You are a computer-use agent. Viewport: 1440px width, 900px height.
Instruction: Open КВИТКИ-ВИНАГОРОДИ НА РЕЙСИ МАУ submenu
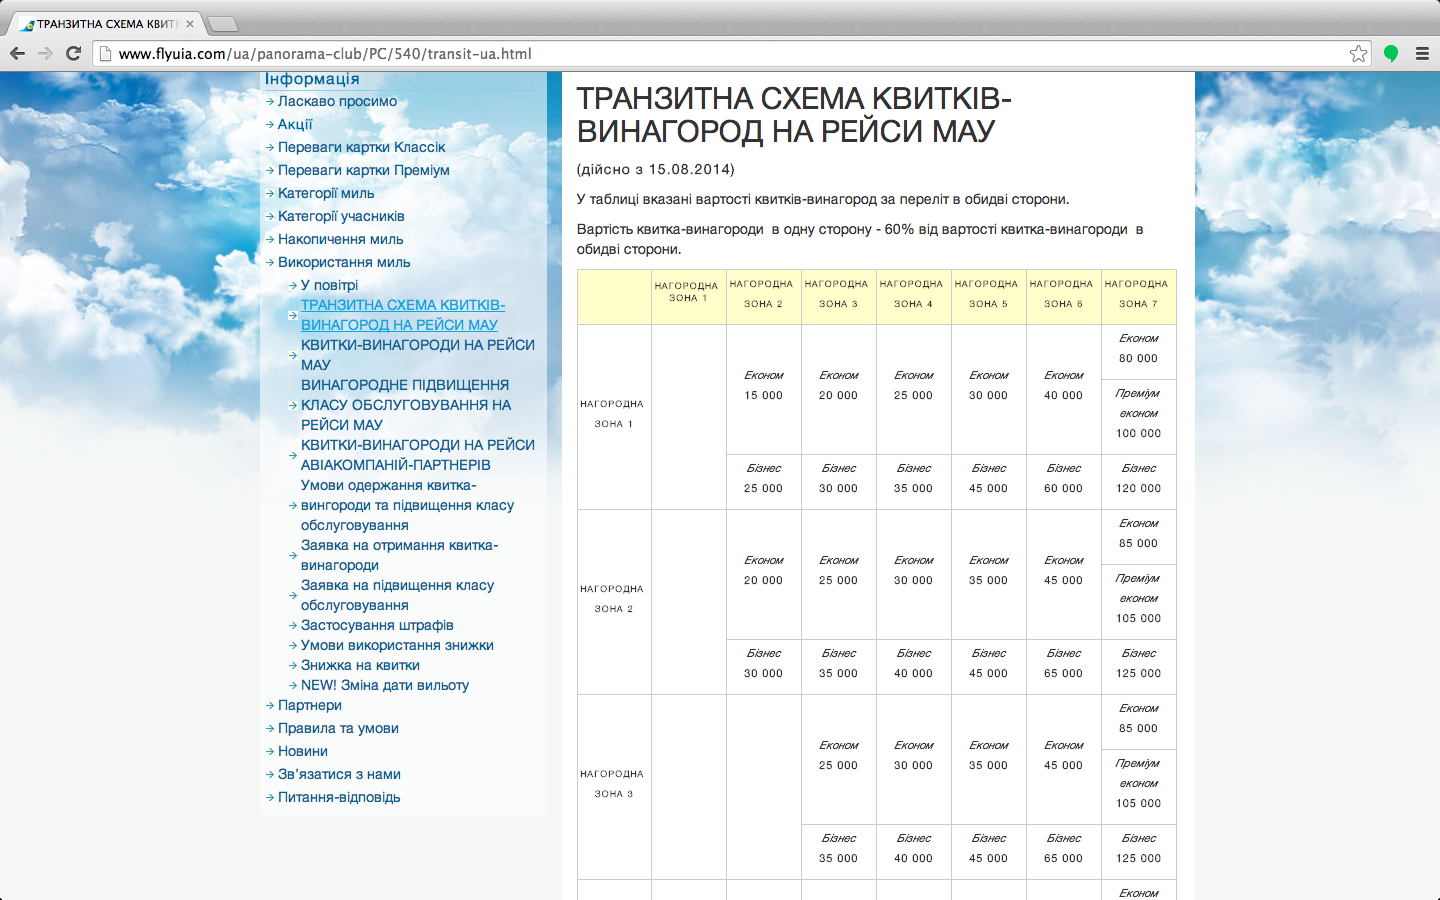point(418,355)
